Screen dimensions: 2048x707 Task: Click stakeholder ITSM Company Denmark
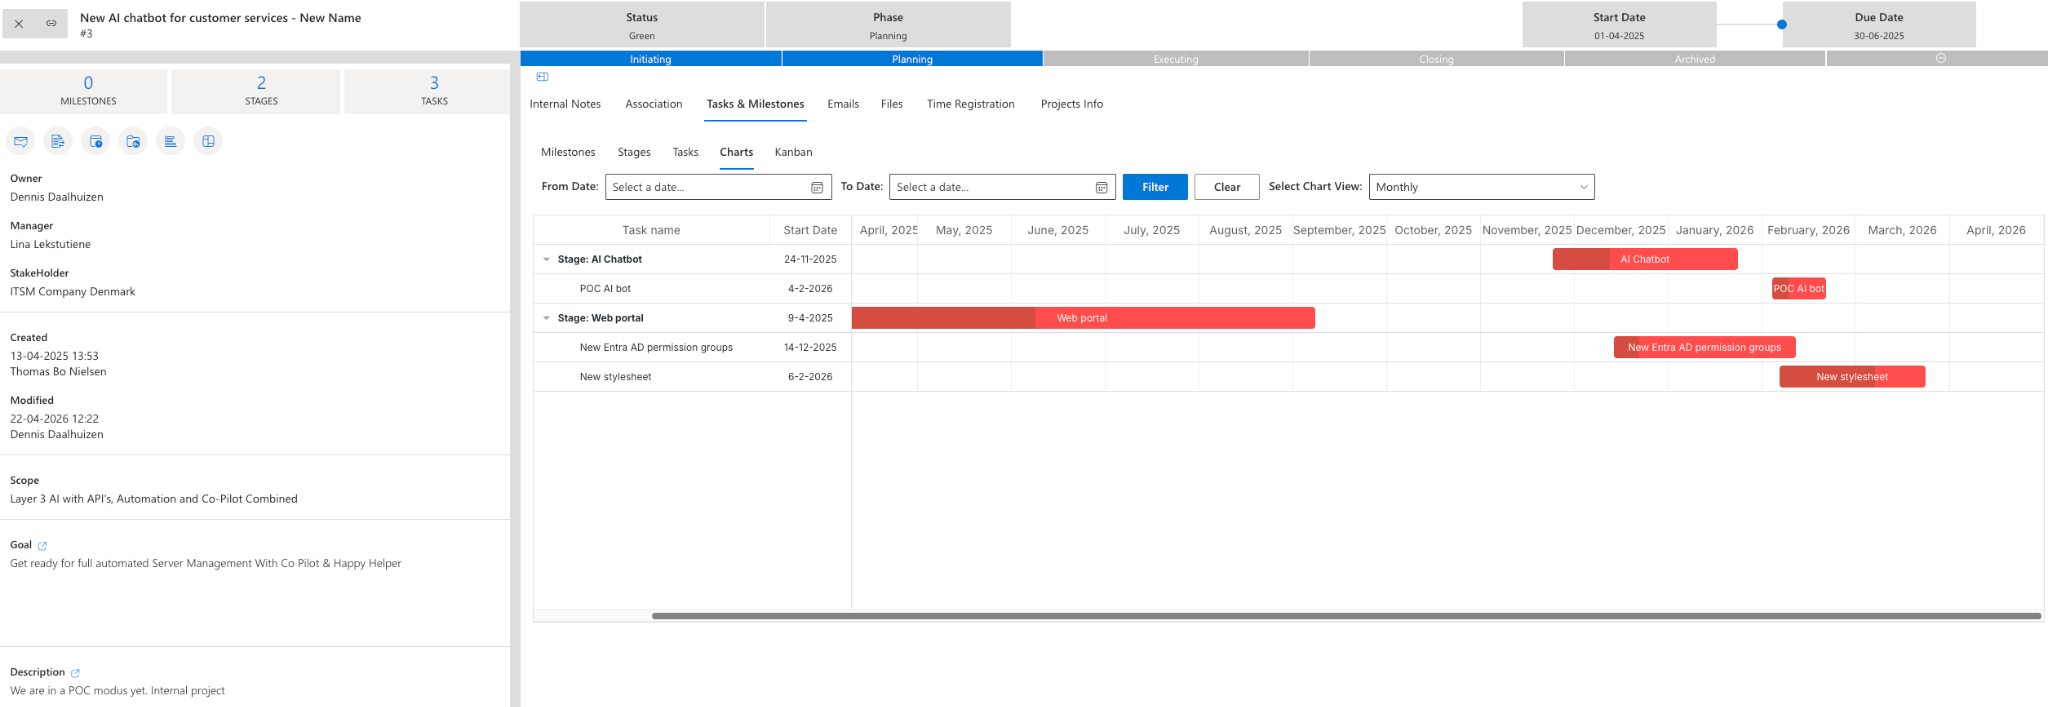pos(72,292)
